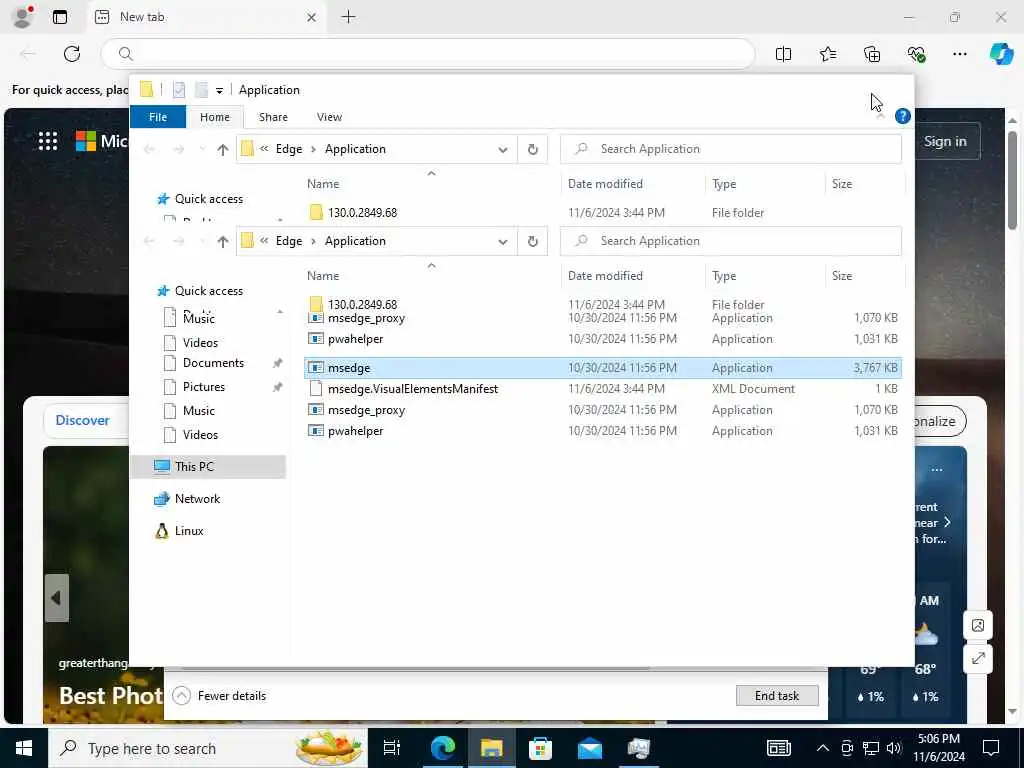Open the Edge Favorites star icon
The height and width of the screenshot is (768, 1024).
827,54
